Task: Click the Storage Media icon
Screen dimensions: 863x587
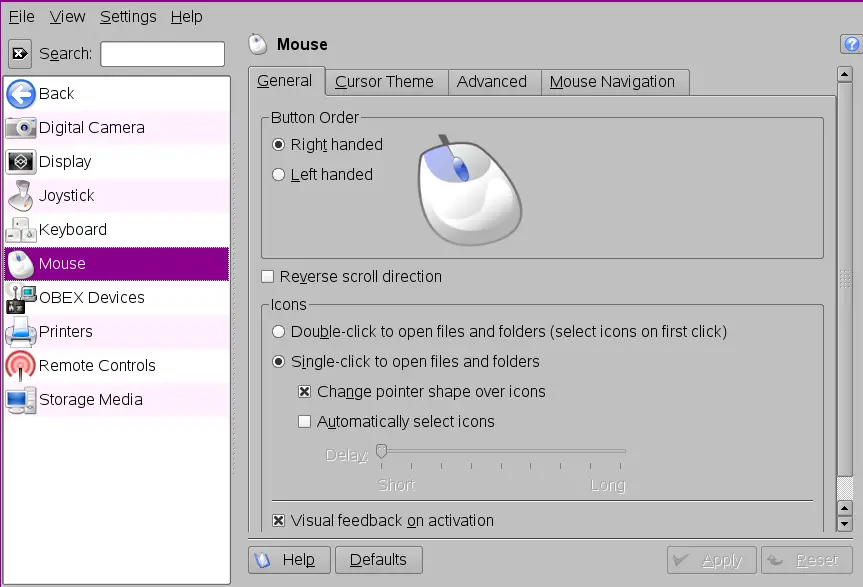Action: pyautogui.click(x=21, y=400)
